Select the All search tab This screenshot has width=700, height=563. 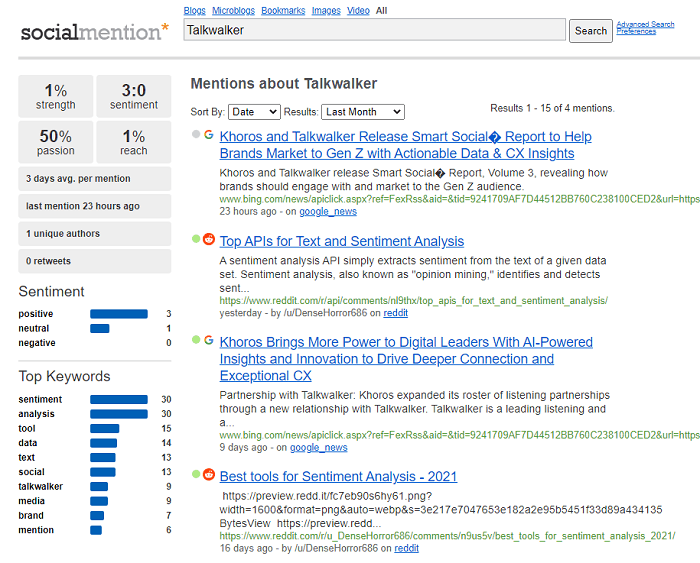click(x=381, y=10)
